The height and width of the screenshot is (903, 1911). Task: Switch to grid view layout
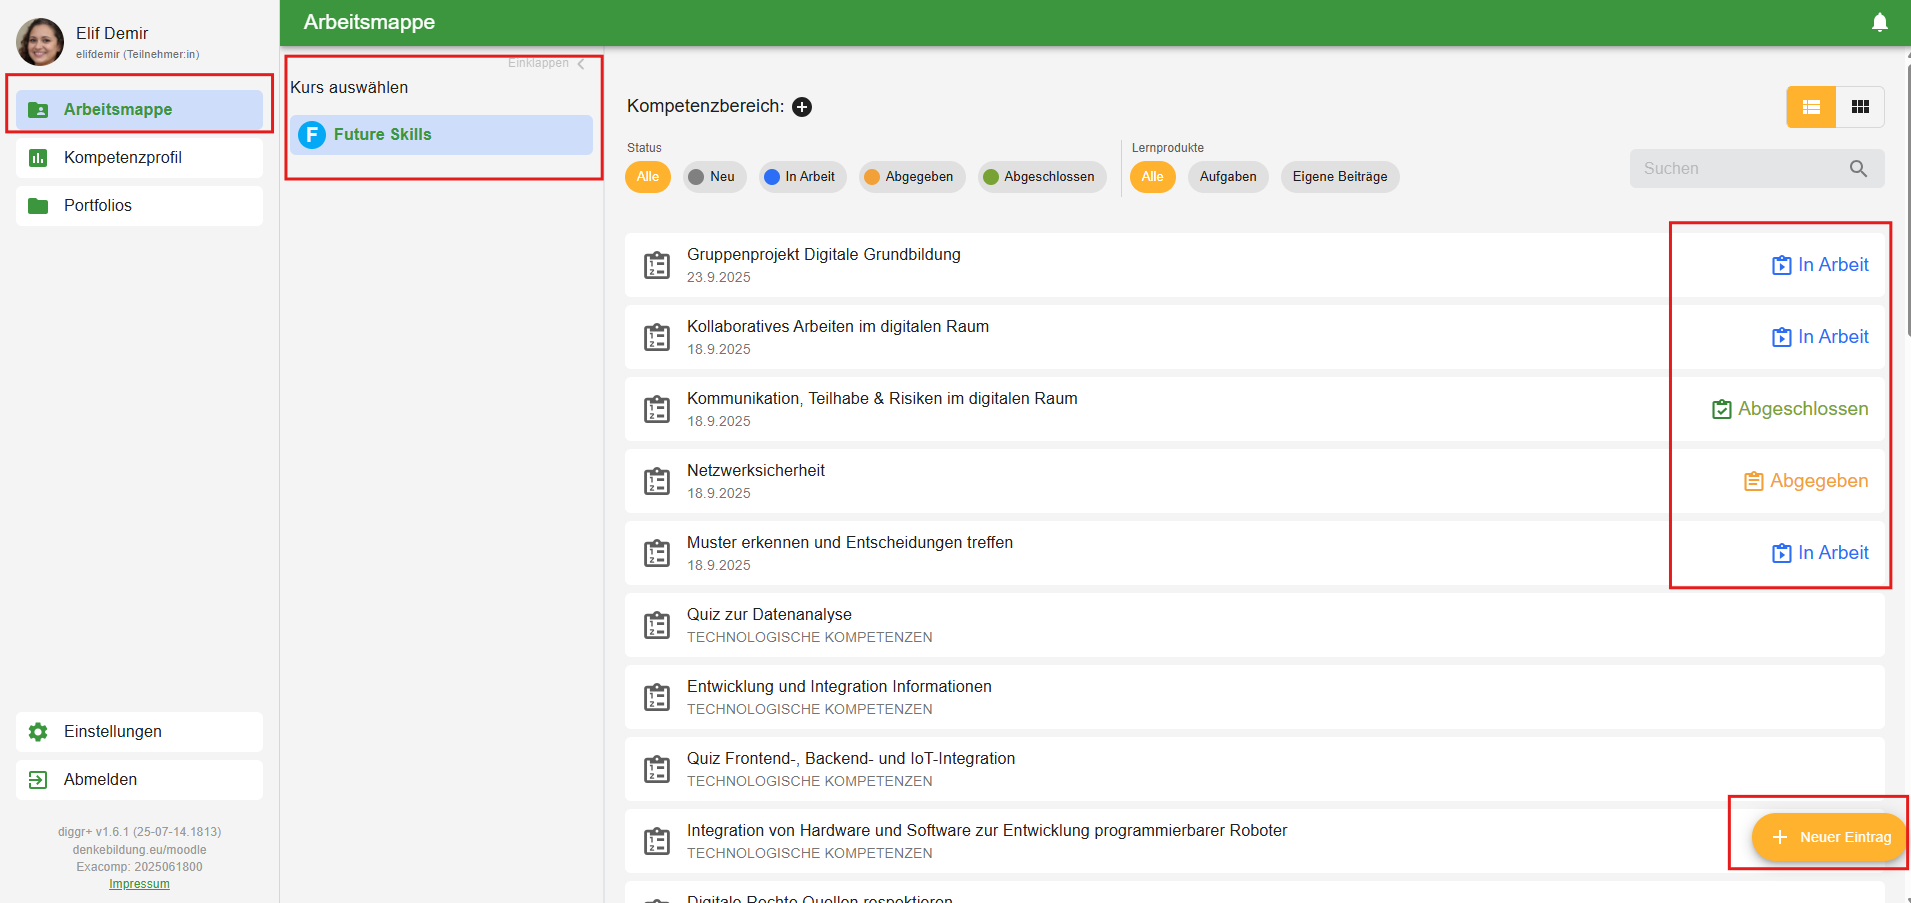click(1860, 107)
